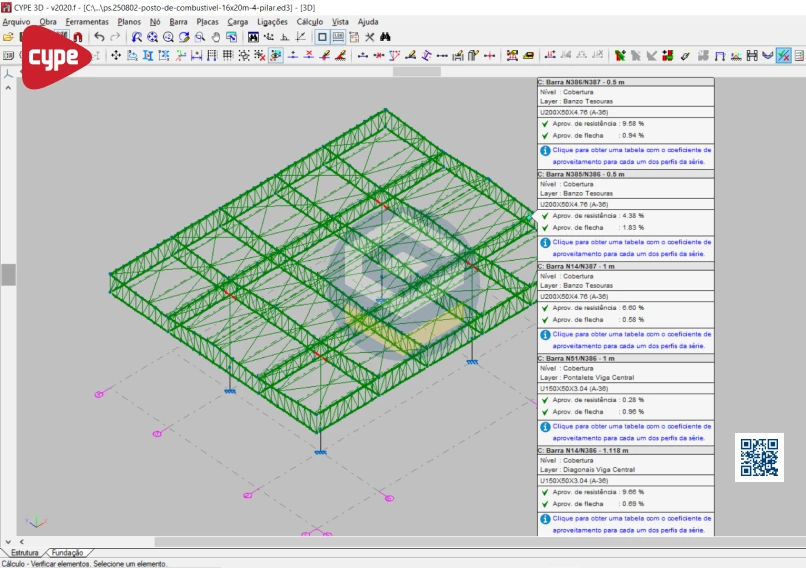Viewport: 806px width, 568px height.
Task: Select the Estrutura tab
Action: pyautogui.click(x=25, y=552)
